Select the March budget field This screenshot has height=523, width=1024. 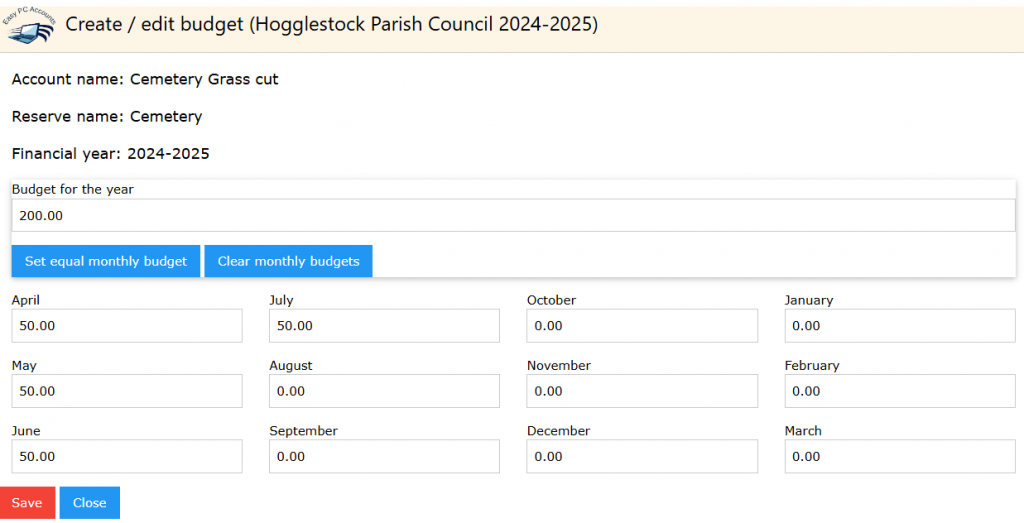(900, 456)
